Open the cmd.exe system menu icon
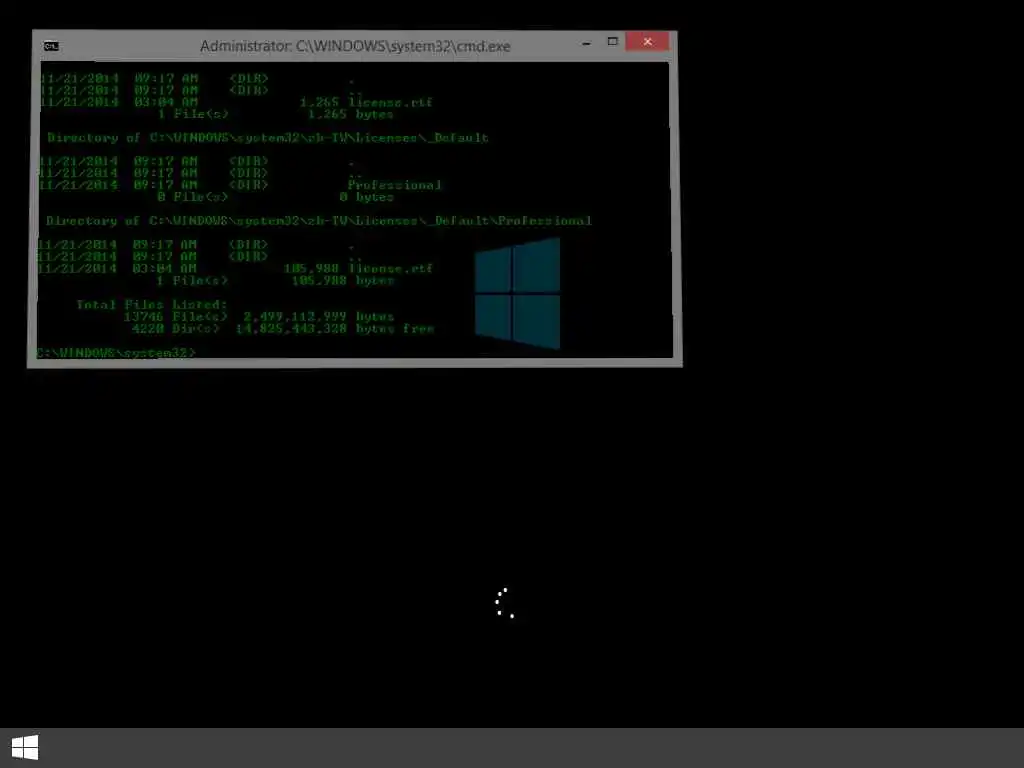1024x768 pixels. coord(51,46)
